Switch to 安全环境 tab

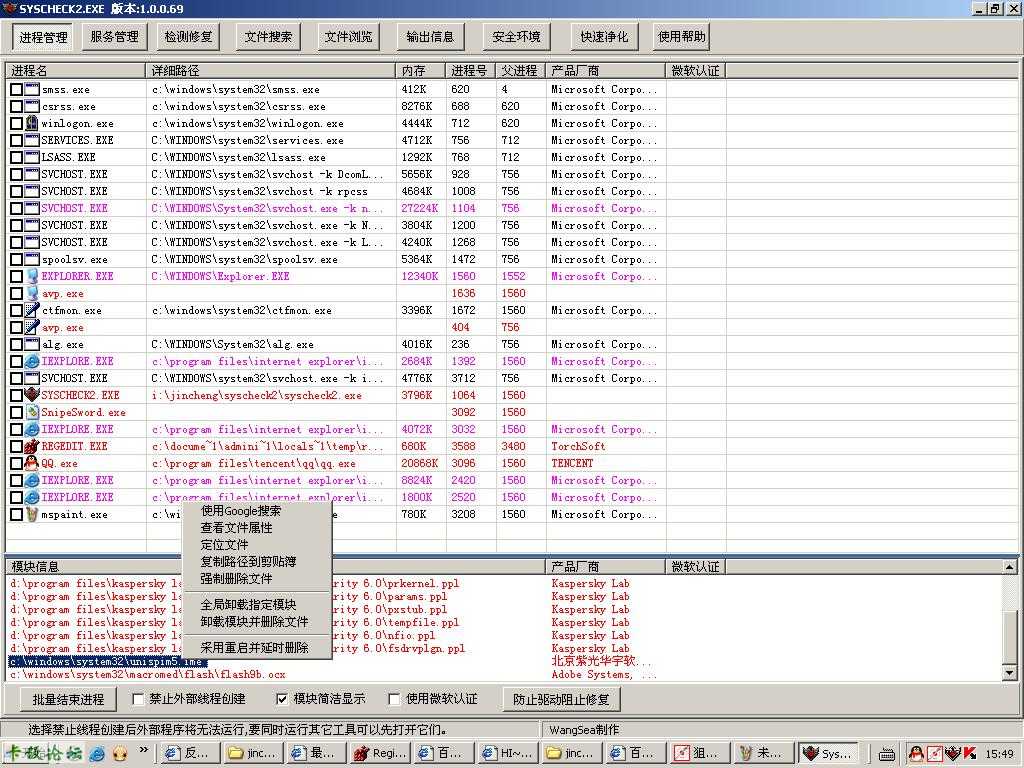[x=516, y=37]
